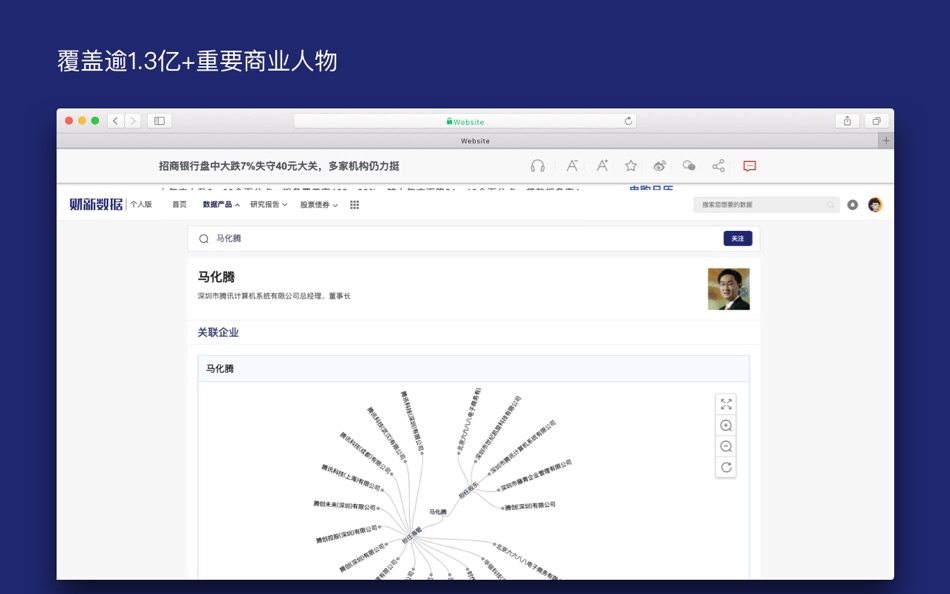950x594 pixels.
Task: Select 腾讯科技(武汉)有限公司 node
Action: (387, 433)
